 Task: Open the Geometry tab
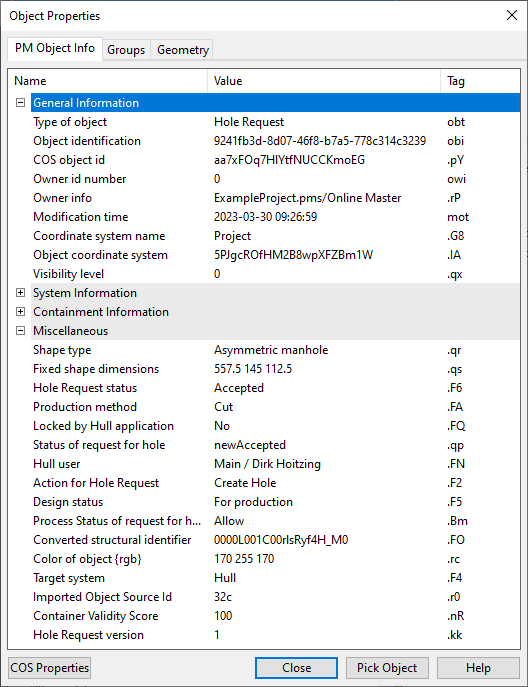pyautogui.click(x=183, y=50)
